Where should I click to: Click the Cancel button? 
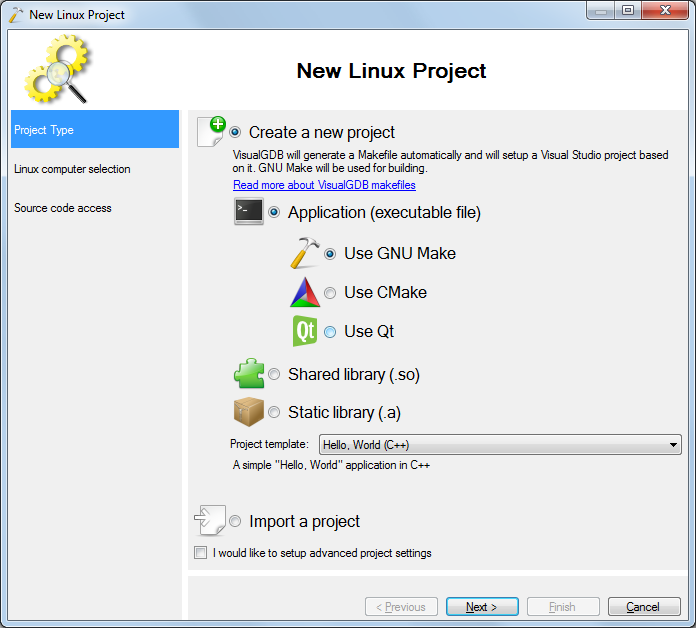pyautogui.click(x=644, y=606)
